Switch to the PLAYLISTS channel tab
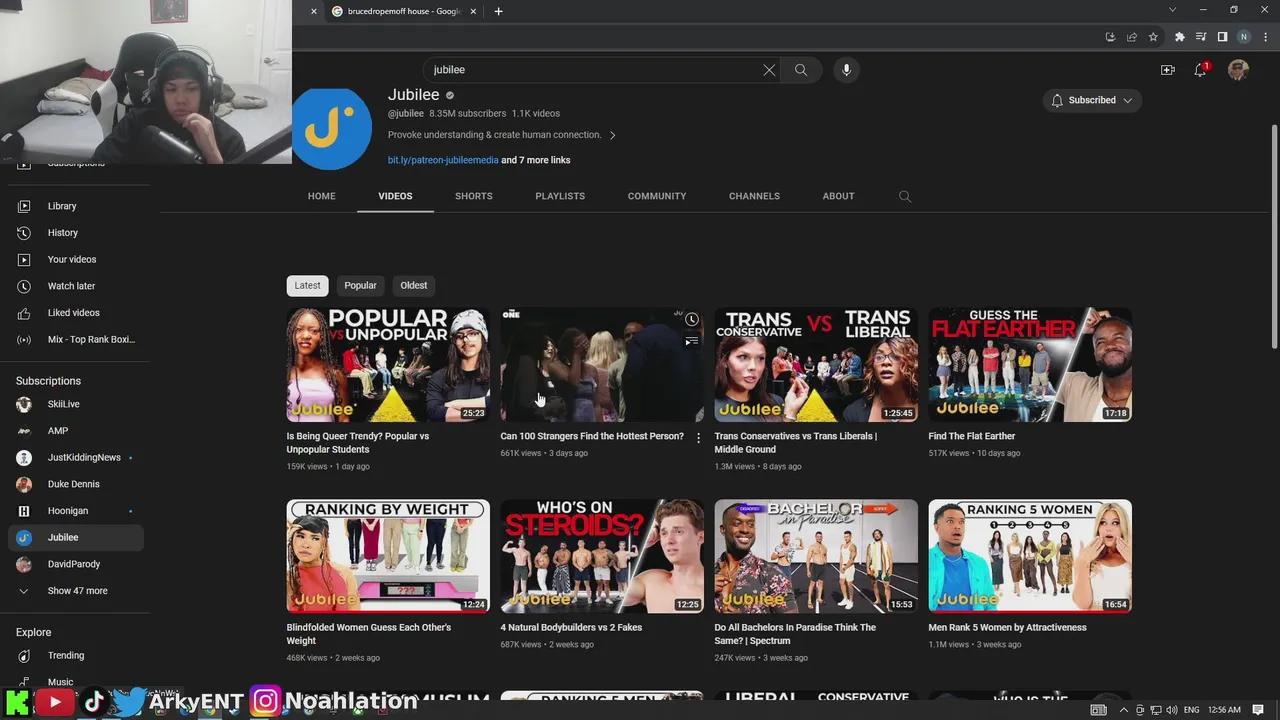The image size is (1280, 720). [560, 196]
